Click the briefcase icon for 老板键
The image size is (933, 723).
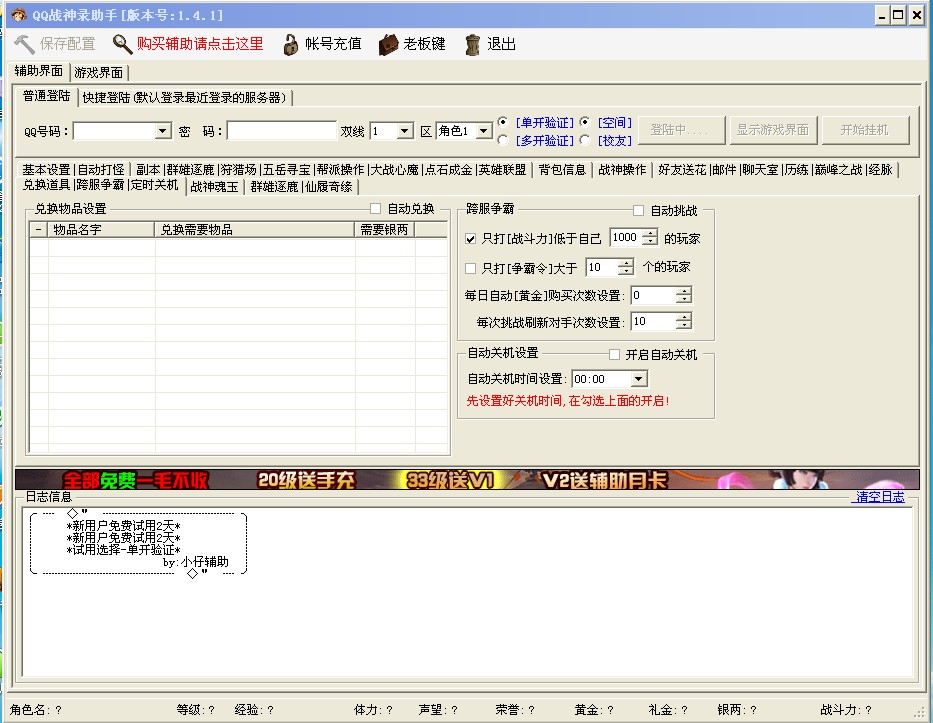[388, 45]
